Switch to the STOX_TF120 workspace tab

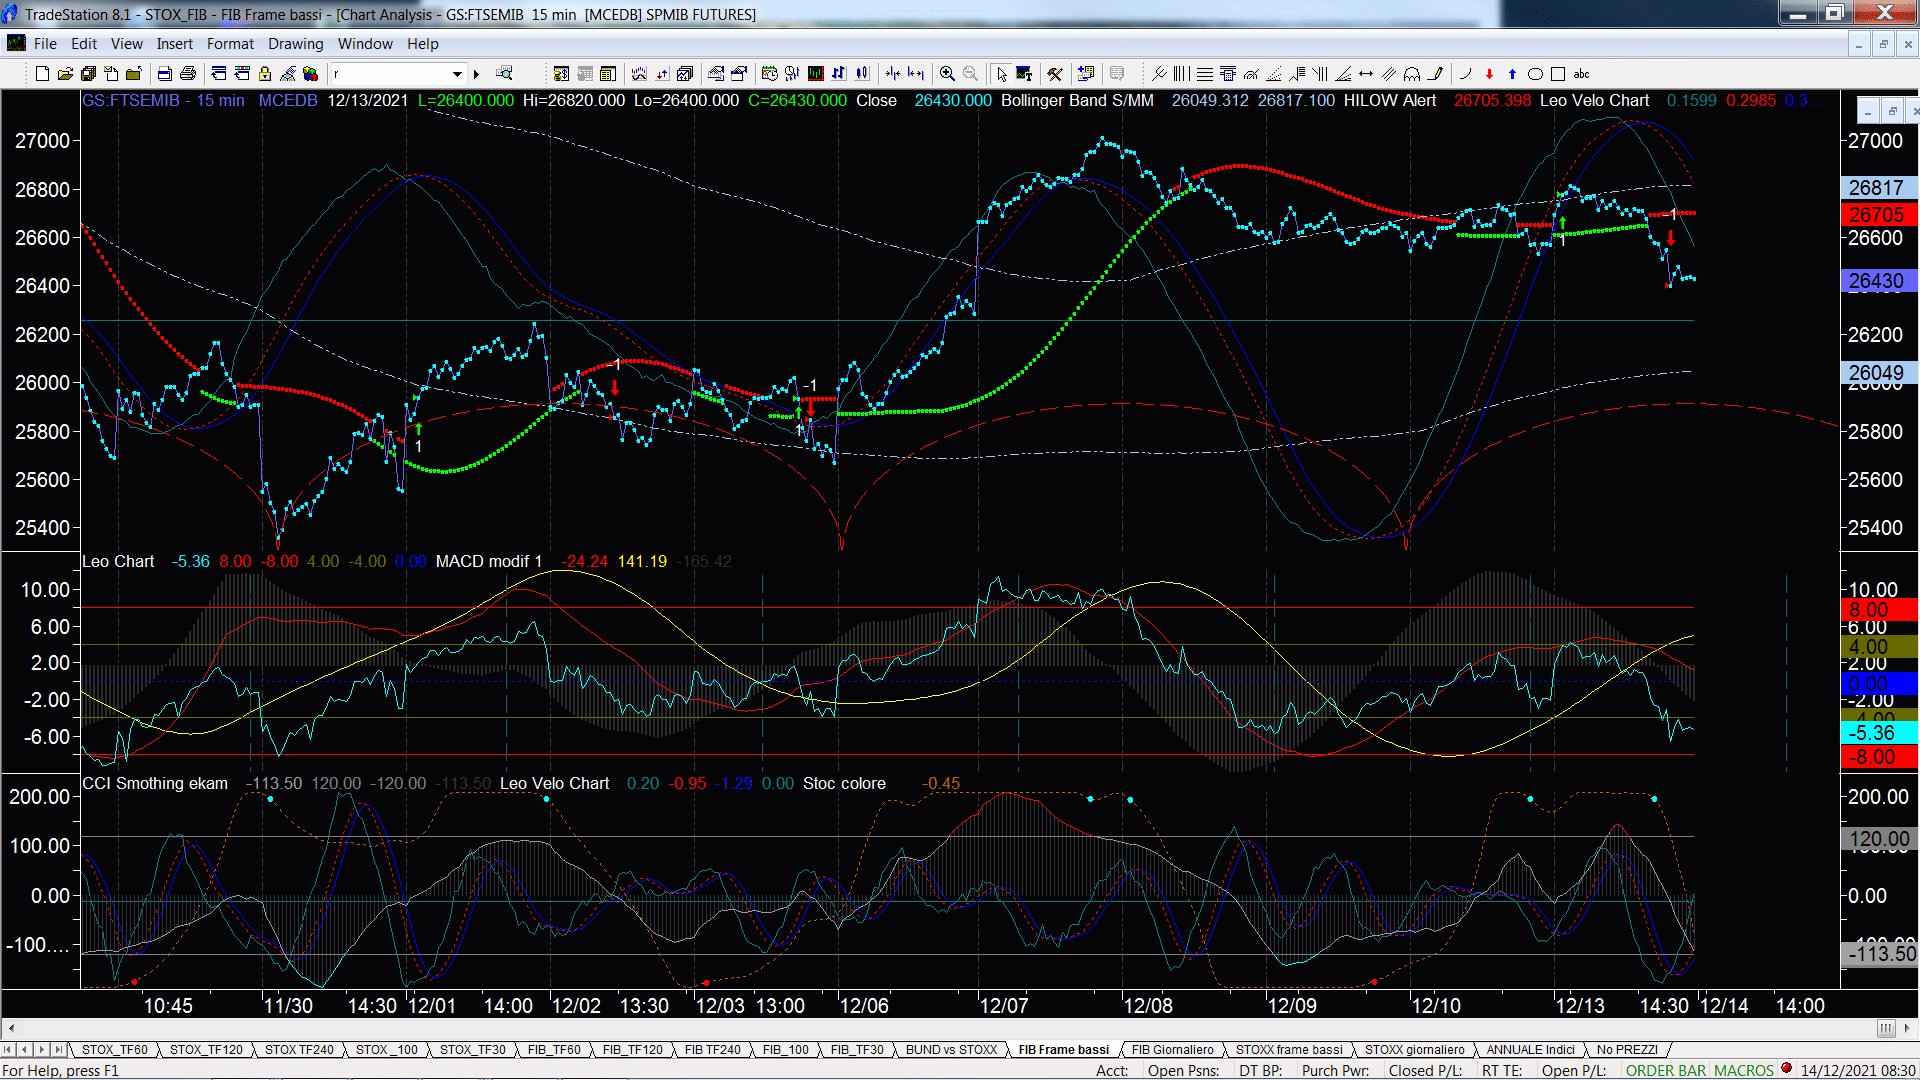tap(206, 1049)
